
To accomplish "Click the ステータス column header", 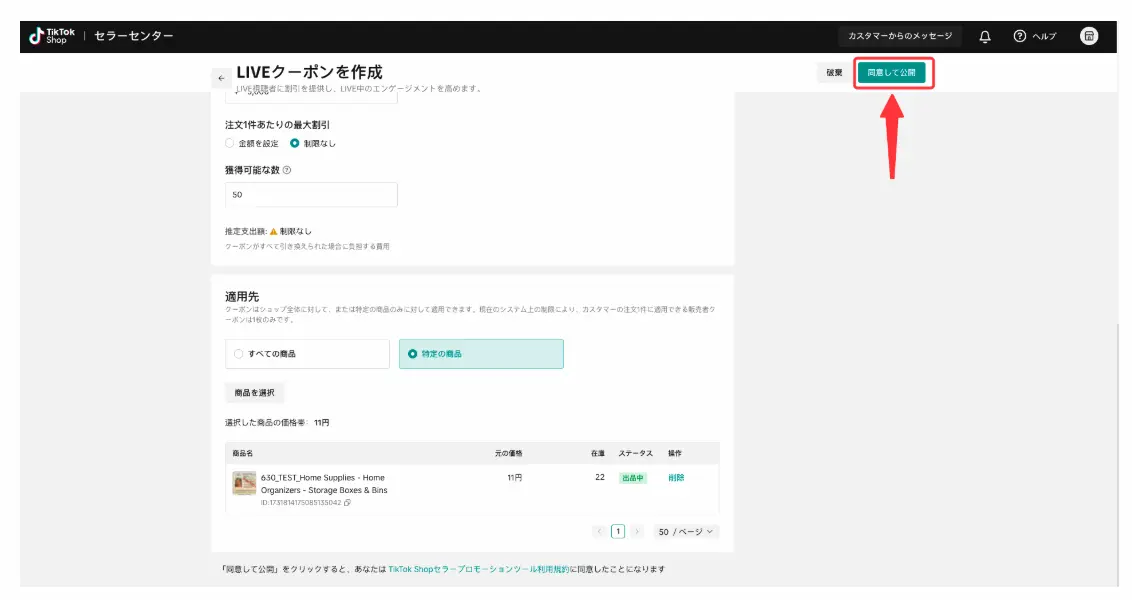I will [x=635, y=453].
